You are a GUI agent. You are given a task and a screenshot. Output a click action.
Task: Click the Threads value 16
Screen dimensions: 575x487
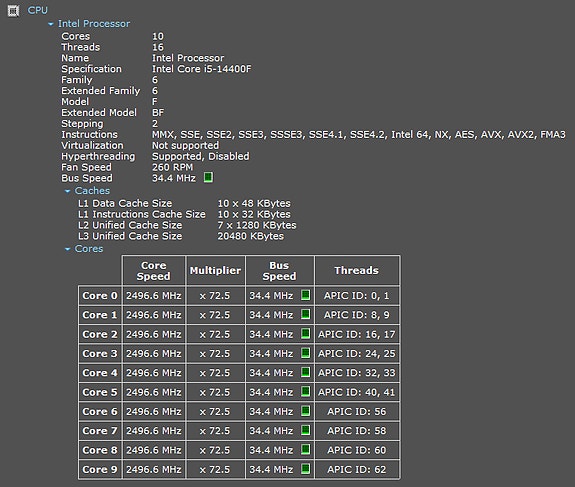[158, 47]
